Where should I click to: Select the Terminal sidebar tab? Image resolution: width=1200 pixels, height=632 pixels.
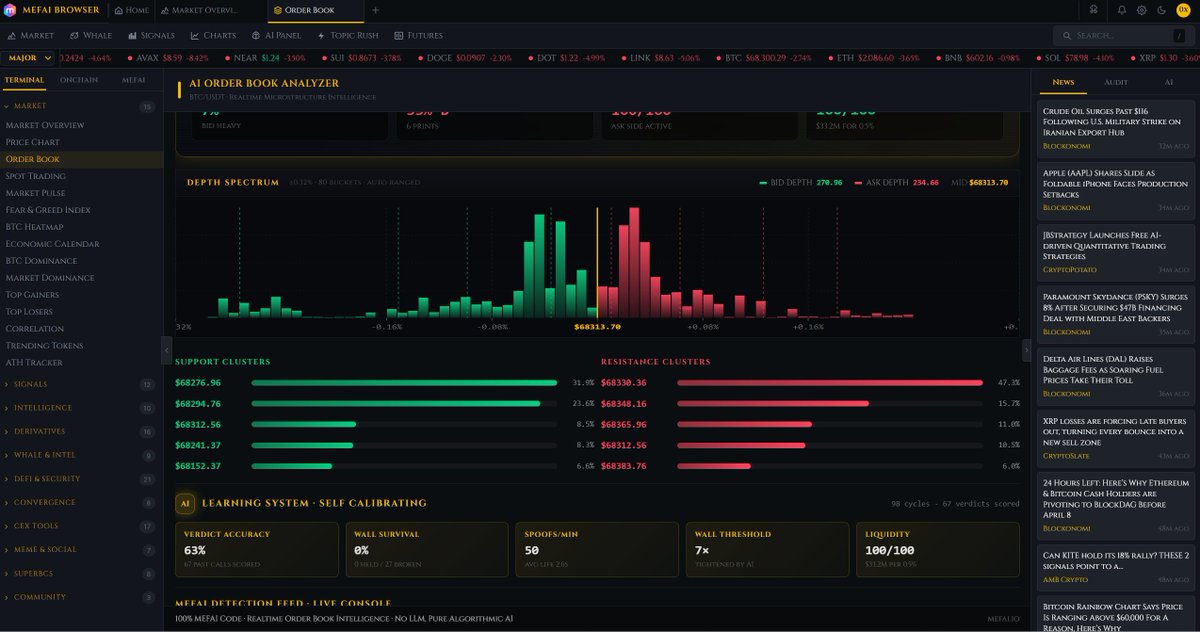coord(24,80)
